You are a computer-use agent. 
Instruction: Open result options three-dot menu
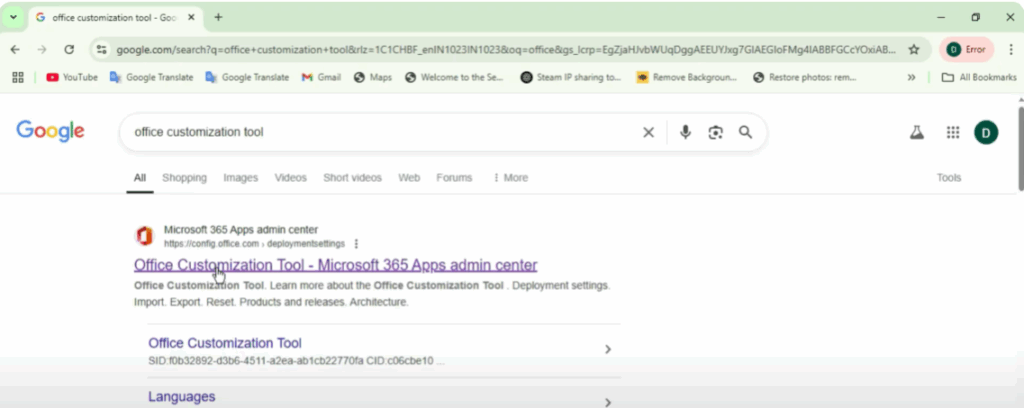pos(356,244)
